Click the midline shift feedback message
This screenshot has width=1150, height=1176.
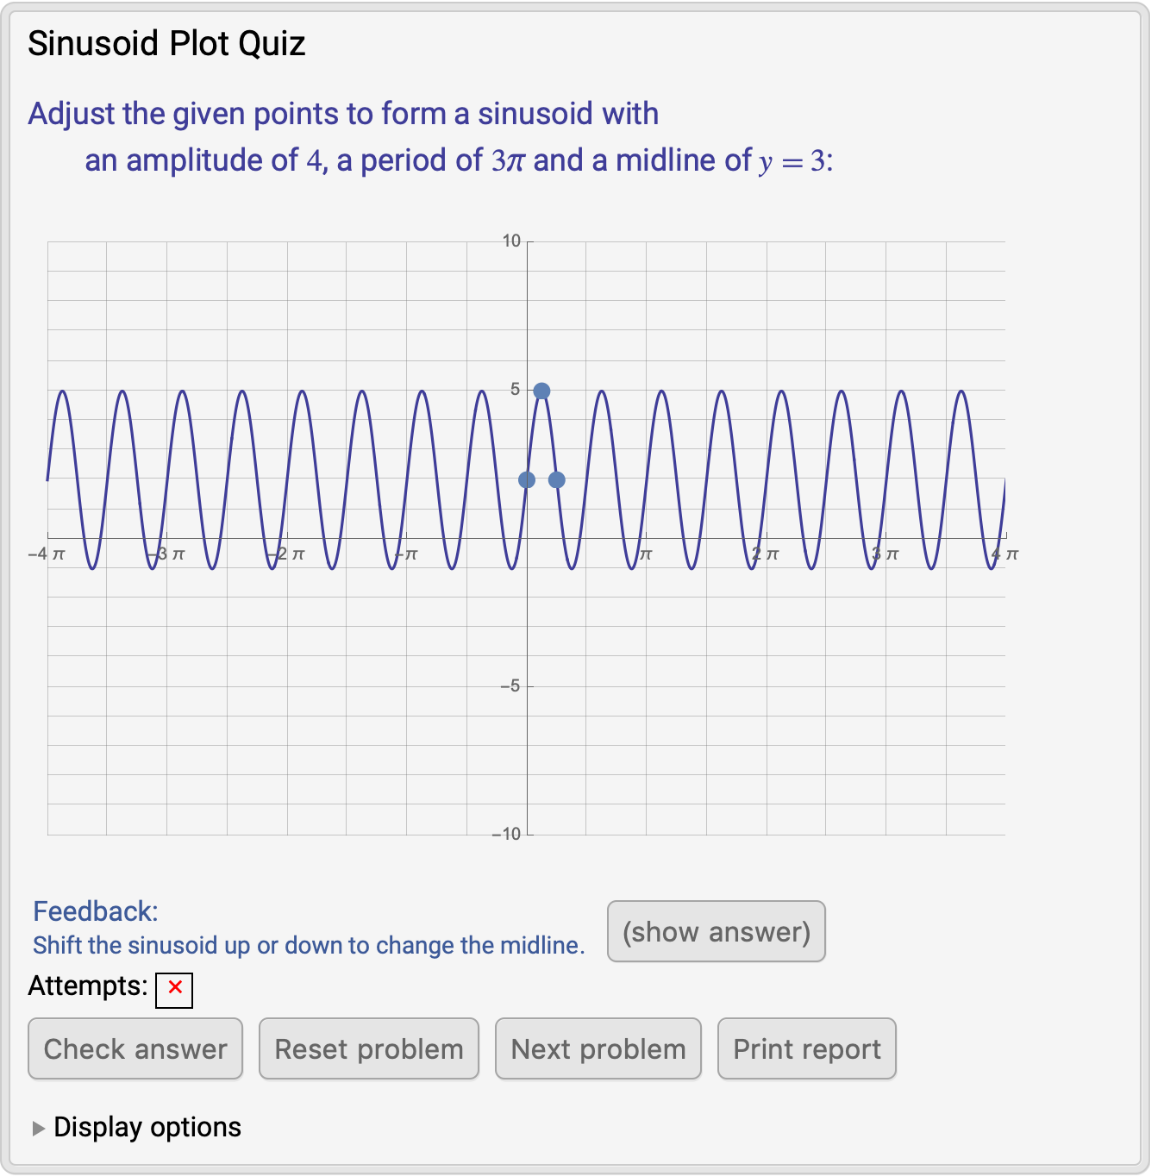pyautogui.click(x=308, y=945)
